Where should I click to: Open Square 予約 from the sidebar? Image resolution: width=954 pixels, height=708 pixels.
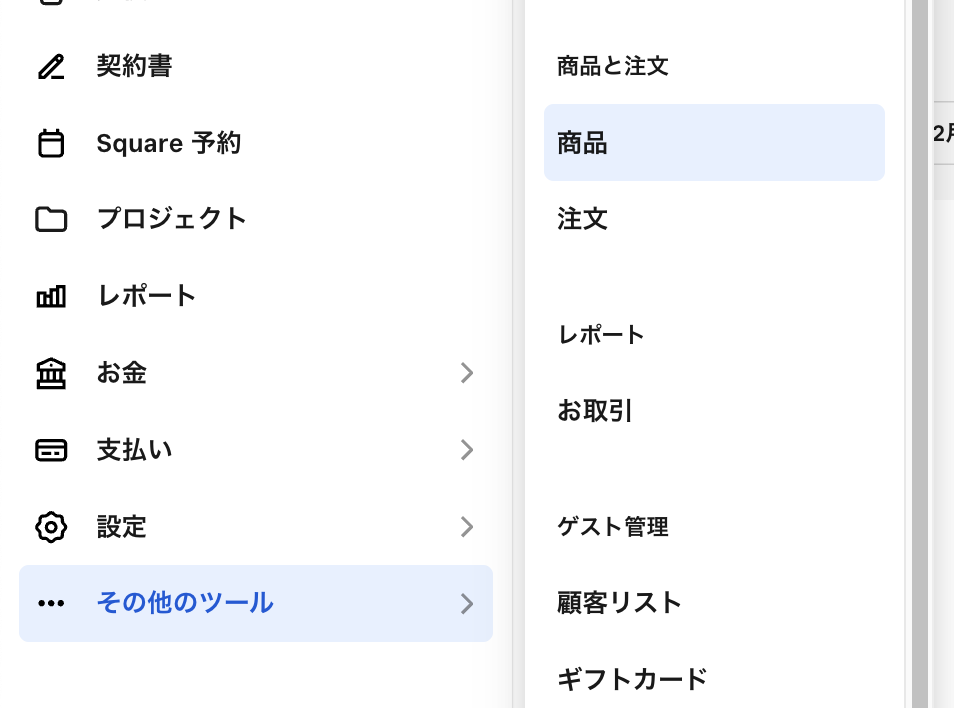[256, 144]
